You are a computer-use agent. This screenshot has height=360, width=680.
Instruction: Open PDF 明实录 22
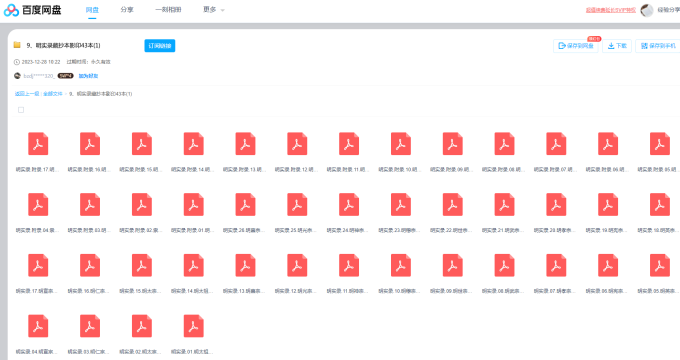453,205
